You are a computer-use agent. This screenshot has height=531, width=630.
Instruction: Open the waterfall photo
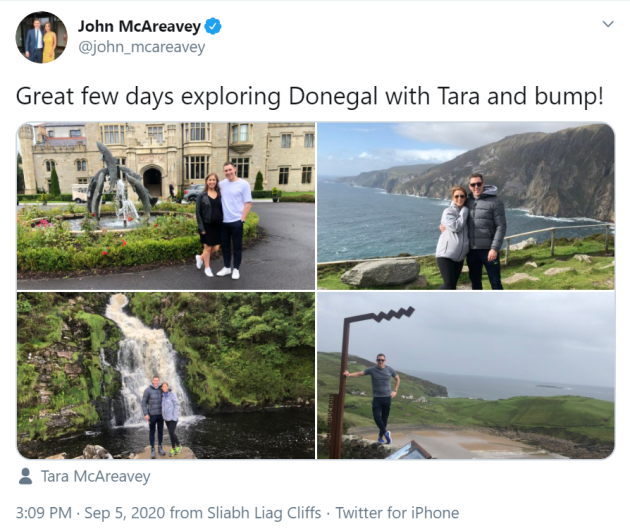(x=166, y=376)
